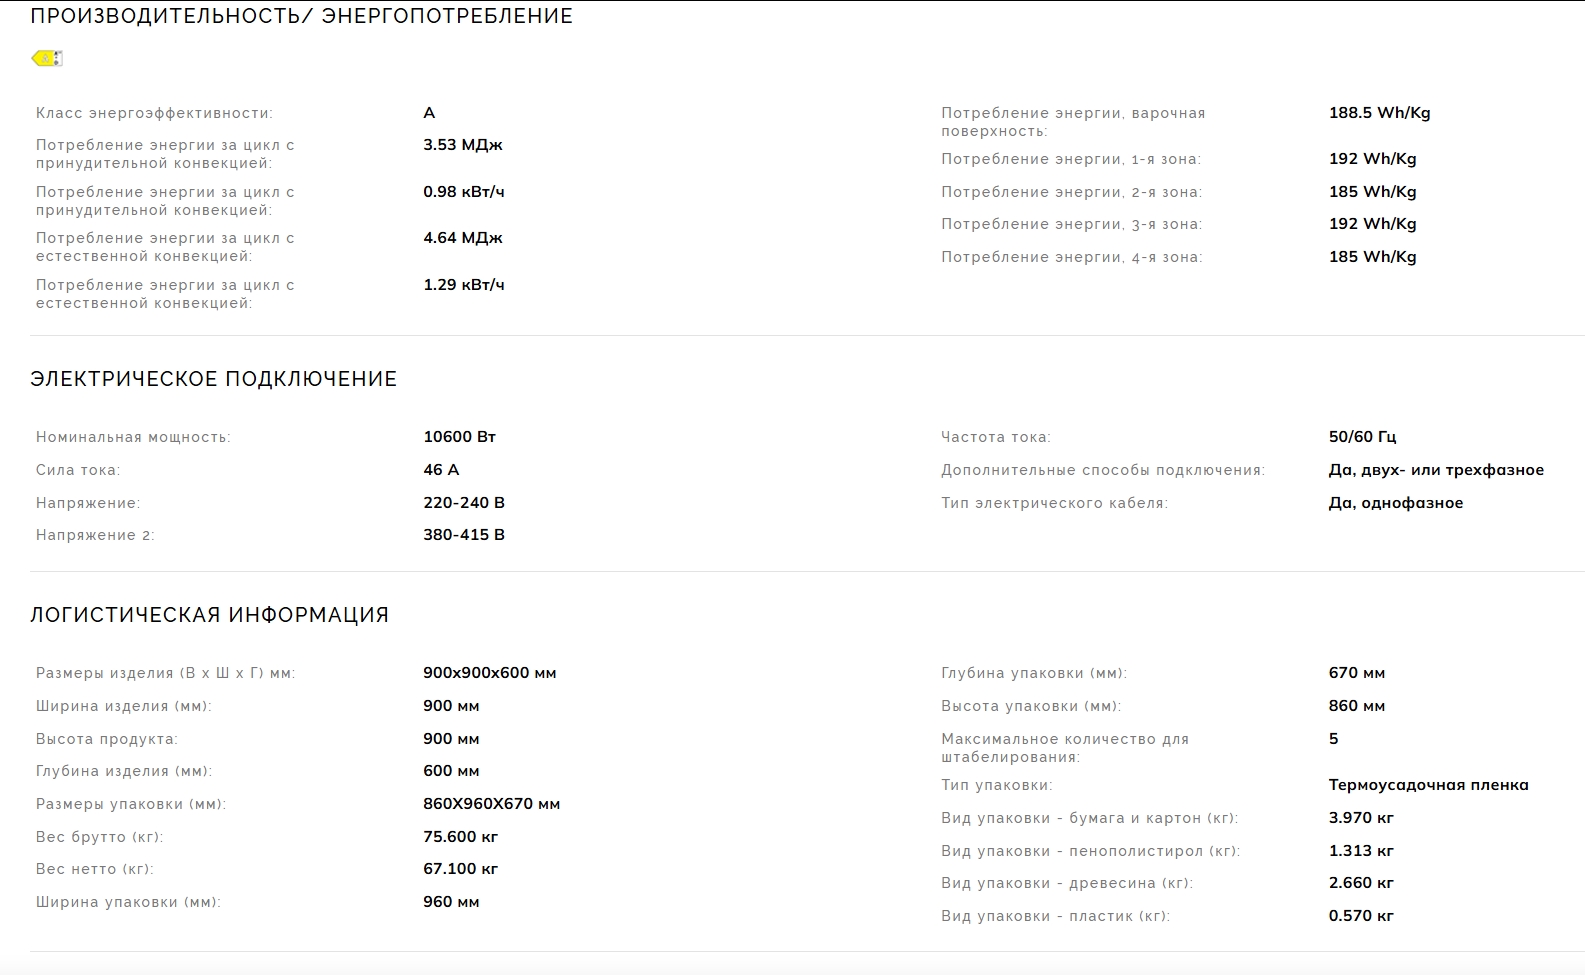Click the 0.98 кВт/ч consumption value
Viewport: 1585px width, 975px height.
[463, 192]
